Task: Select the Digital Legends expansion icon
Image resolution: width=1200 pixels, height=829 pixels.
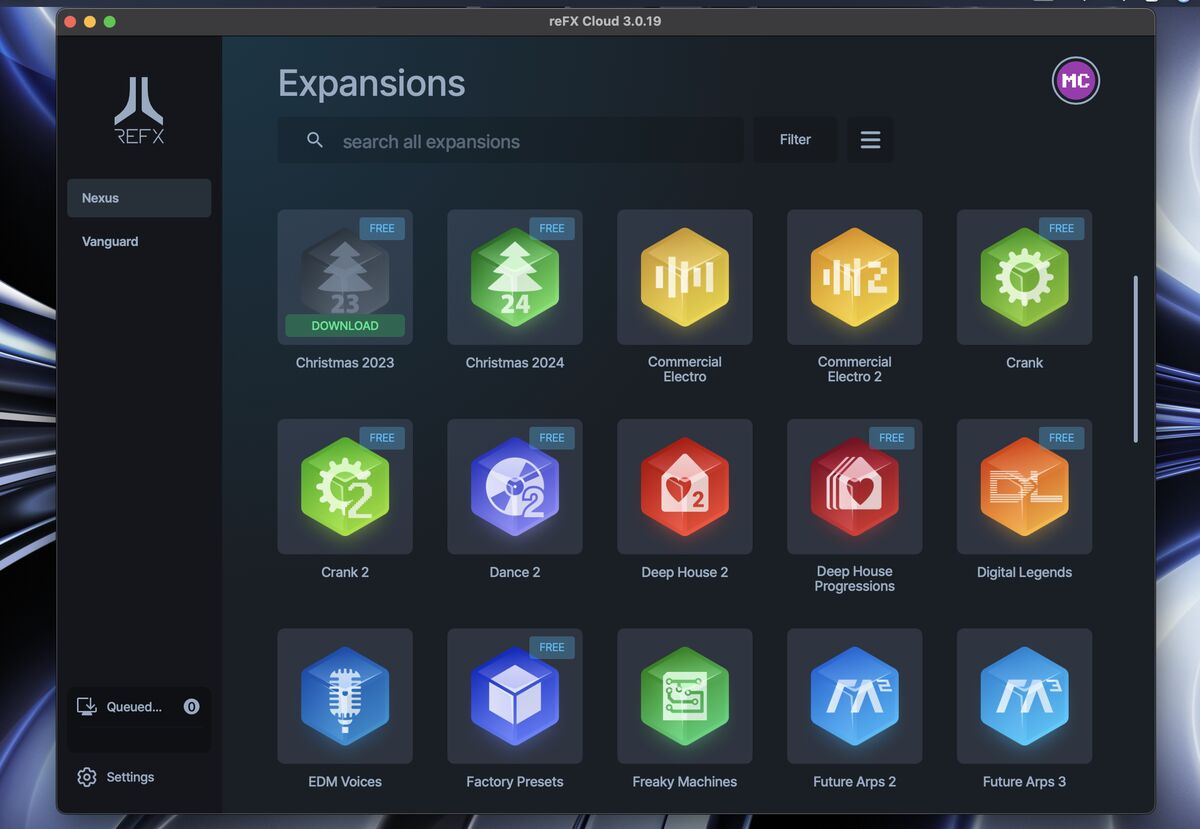Action: click(1024, 487)
